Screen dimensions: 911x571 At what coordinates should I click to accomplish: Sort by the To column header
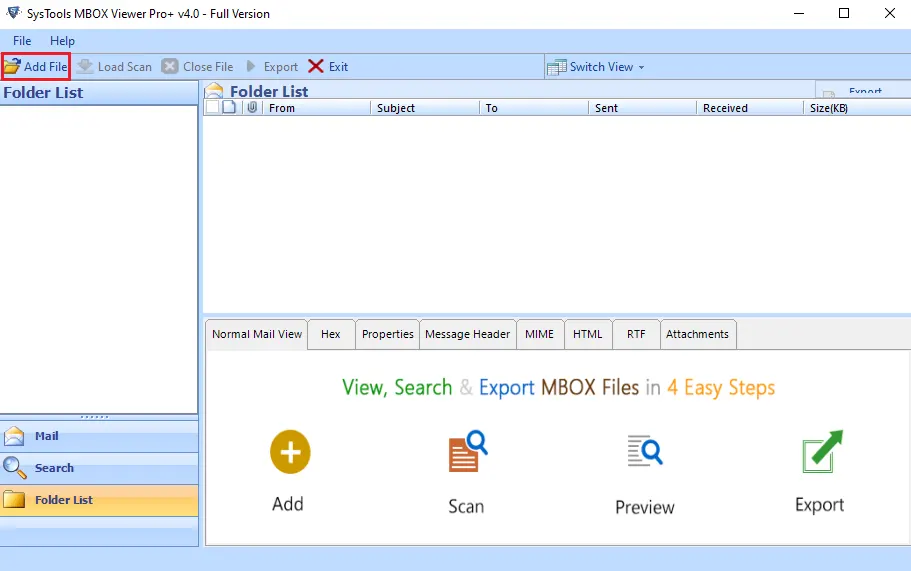click(x=533, y=108)
